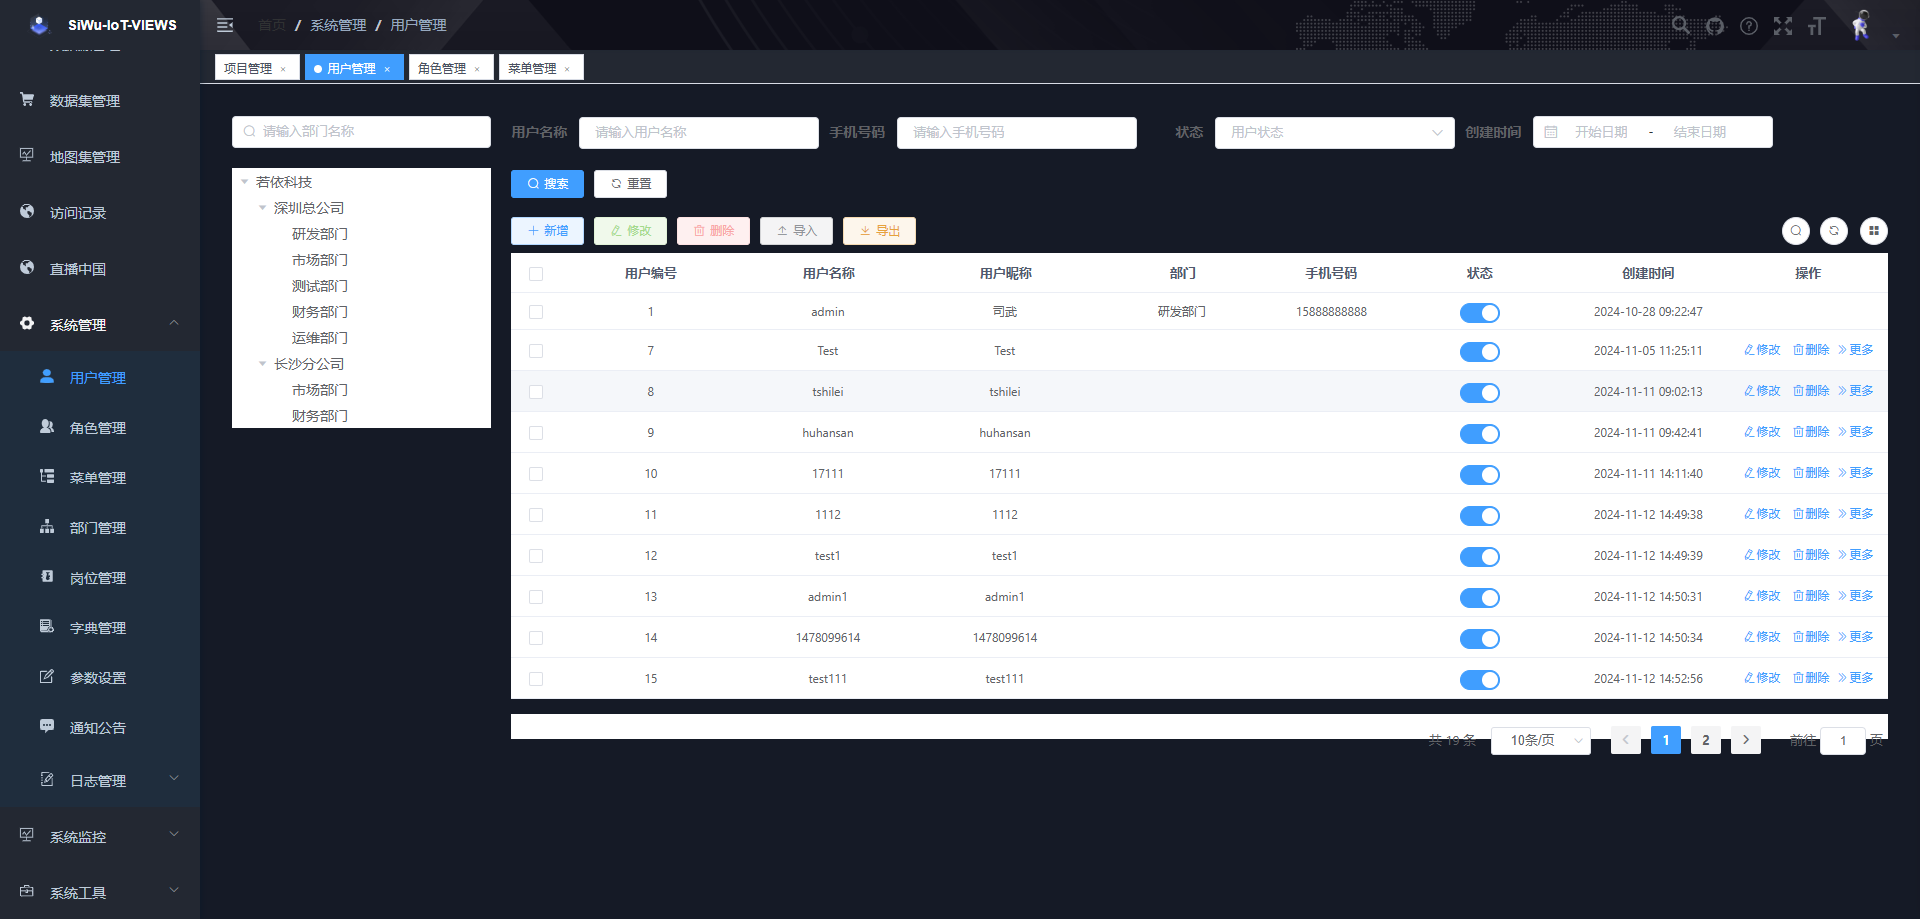Disable the status switch for admin1
The image size is (1920, 919).
click(x=1479, y=598)
